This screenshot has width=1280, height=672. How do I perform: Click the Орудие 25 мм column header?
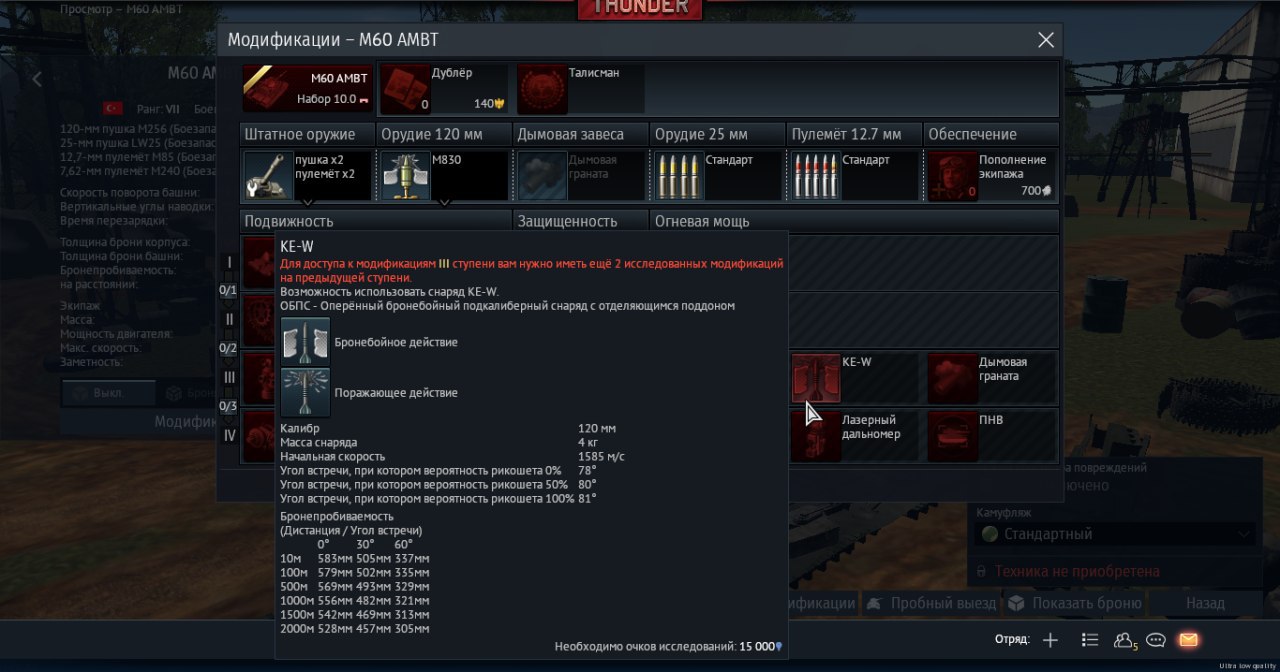718,134
